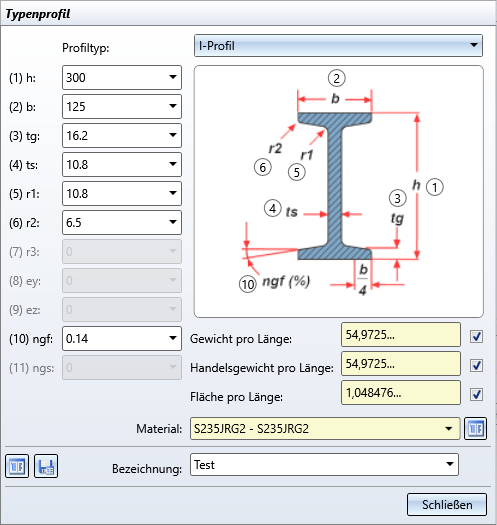Image resolution: width=497 pixels, height=525 pixels.
Task: Open the Material S235JRG2 dropdown arrow
Action: 449,429
